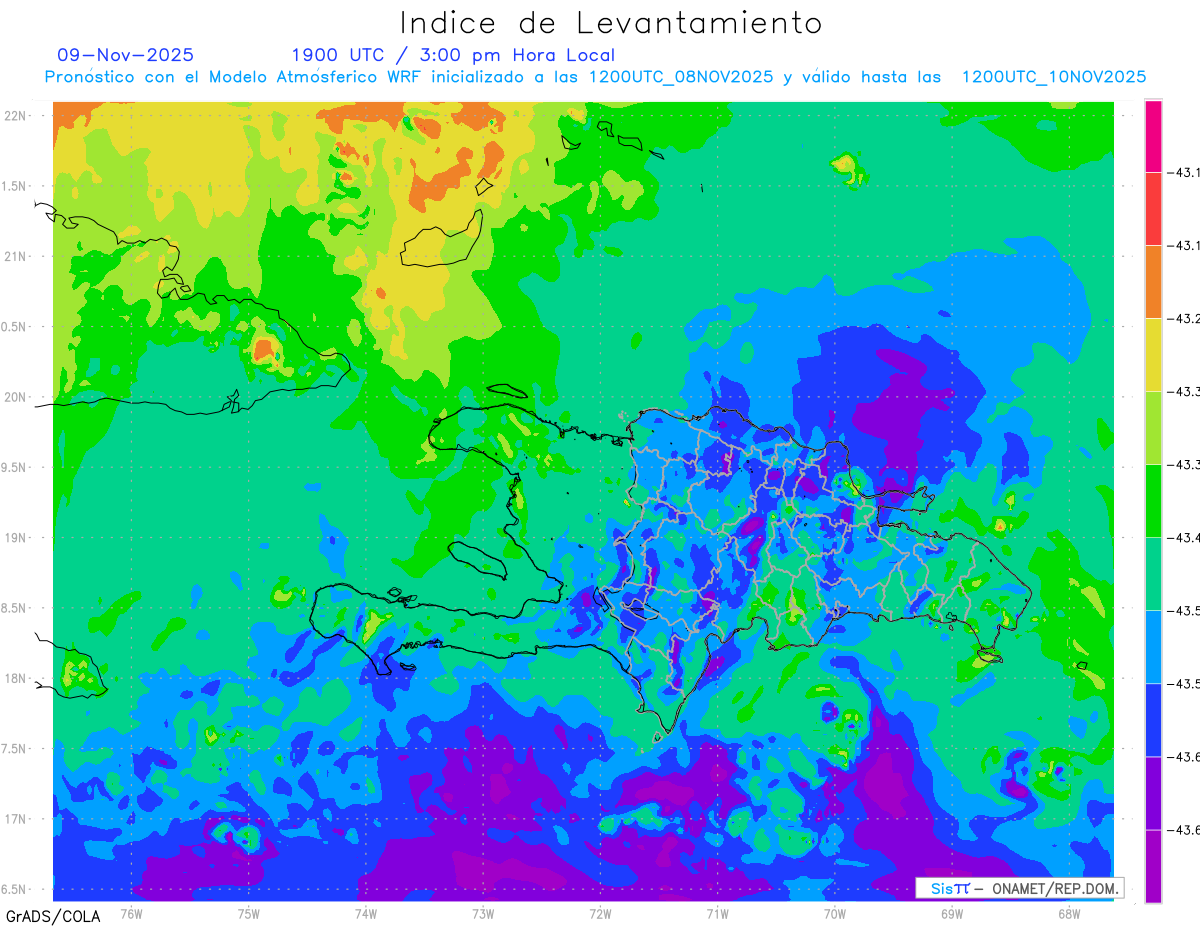Image resolution: width=1200 pixels, height=927 pixels.
Task: Click latitude label '22N'
Action: [x=16, y=116]
